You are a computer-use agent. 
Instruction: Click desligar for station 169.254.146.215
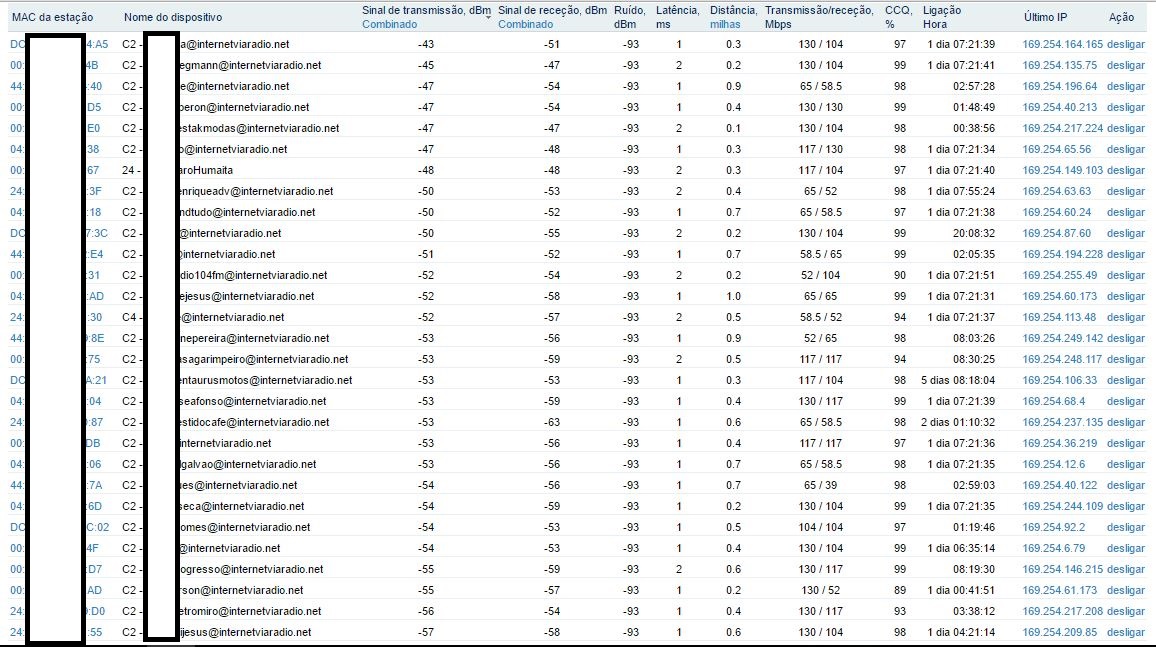tap(1126, 569)
